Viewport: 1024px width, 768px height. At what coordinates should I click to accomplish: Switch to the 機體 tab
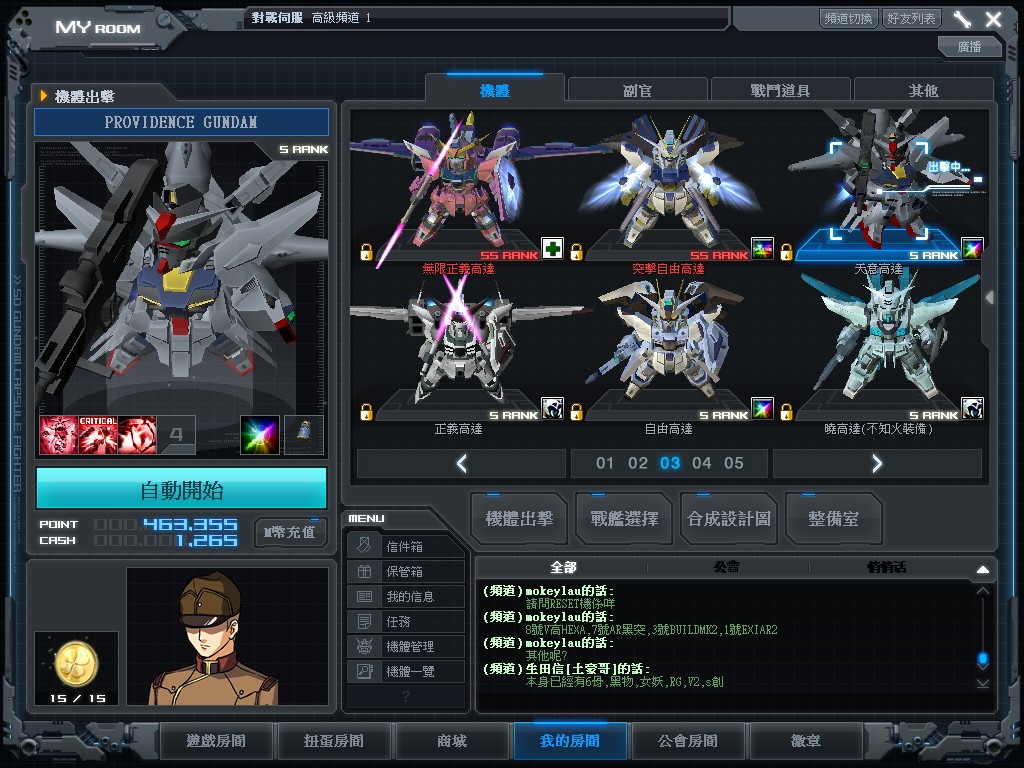coord(494,90)
